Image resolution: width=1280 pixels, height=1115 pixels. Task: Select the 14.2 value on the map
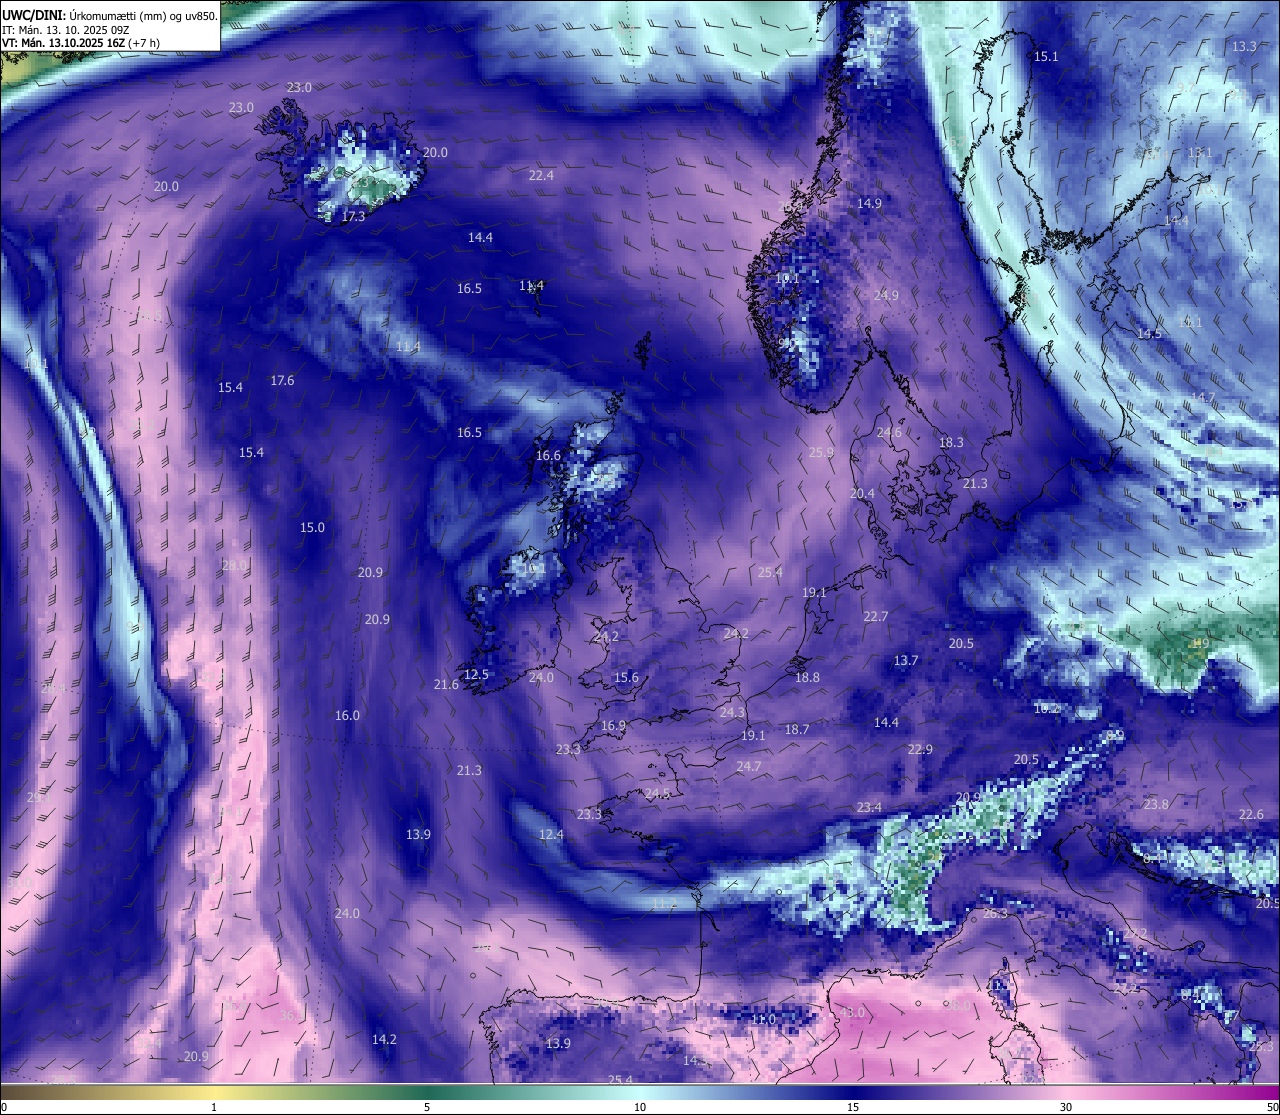(384, 1040)
